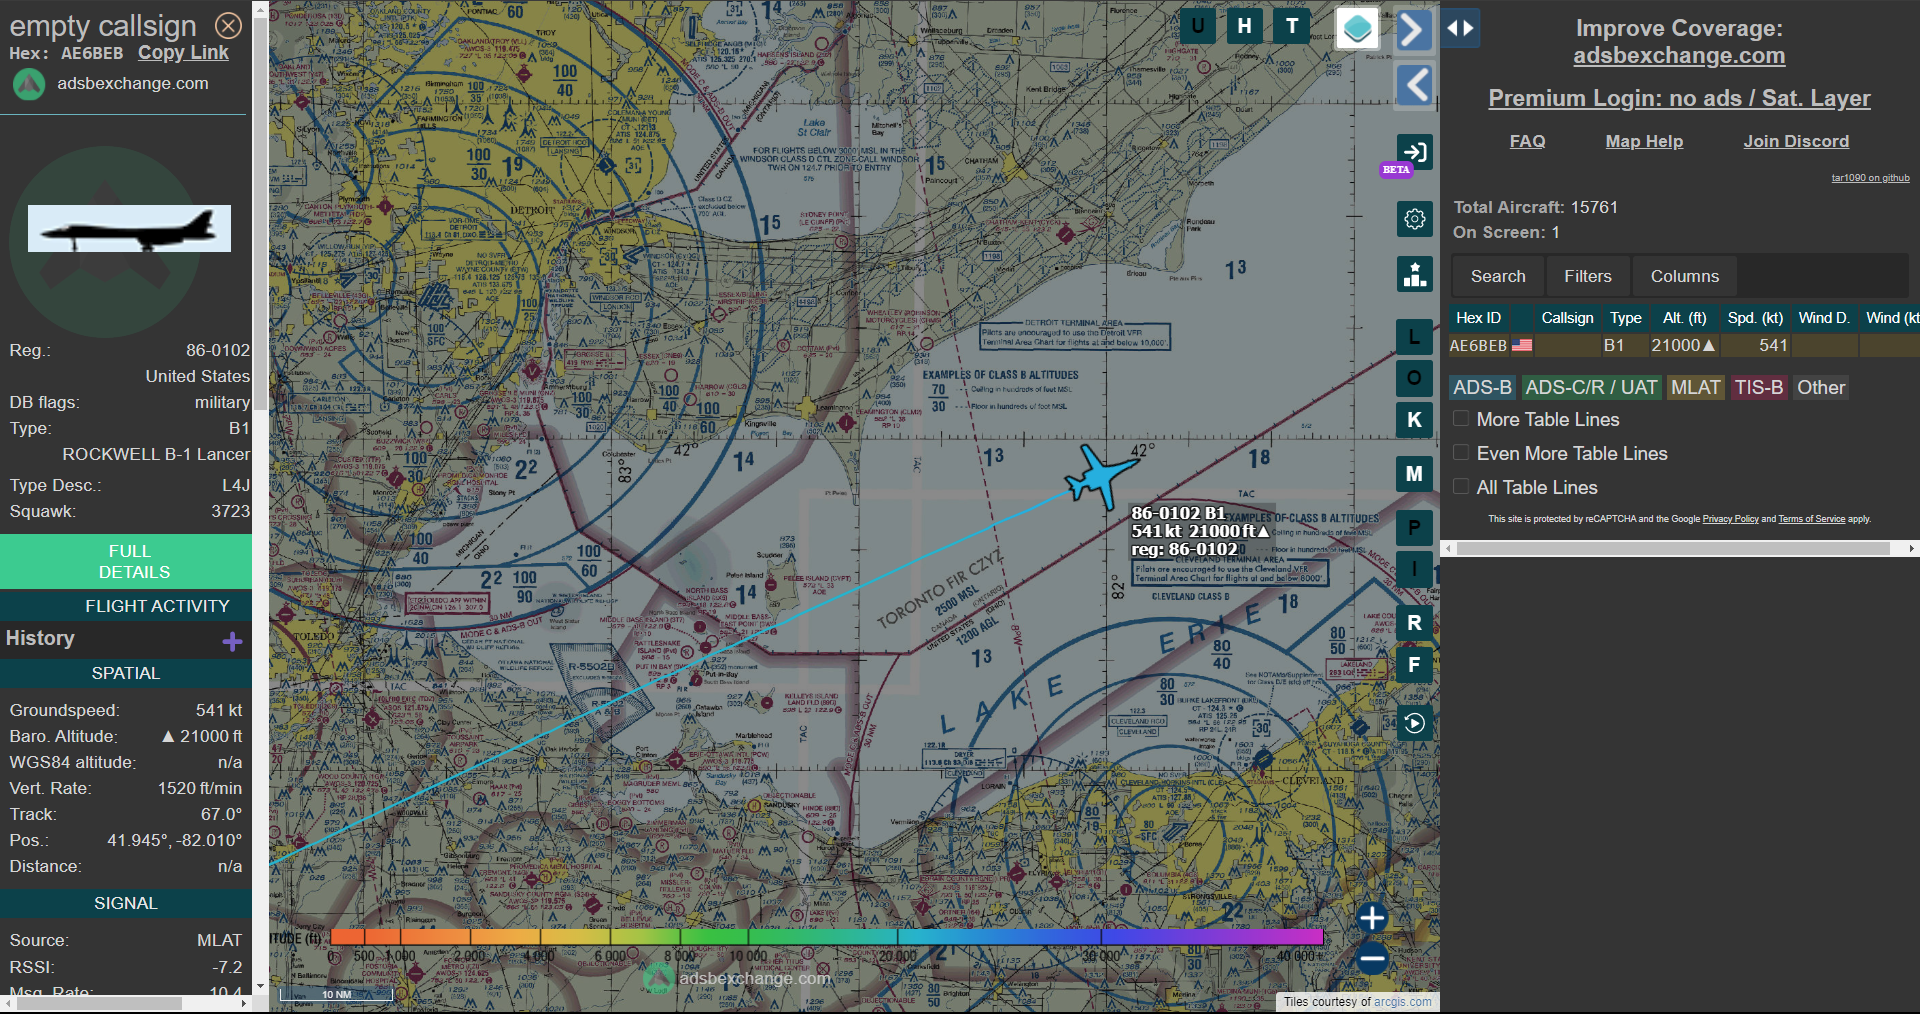
Task: Toggle the ADS-B source filter
Action: [1482, 387]
